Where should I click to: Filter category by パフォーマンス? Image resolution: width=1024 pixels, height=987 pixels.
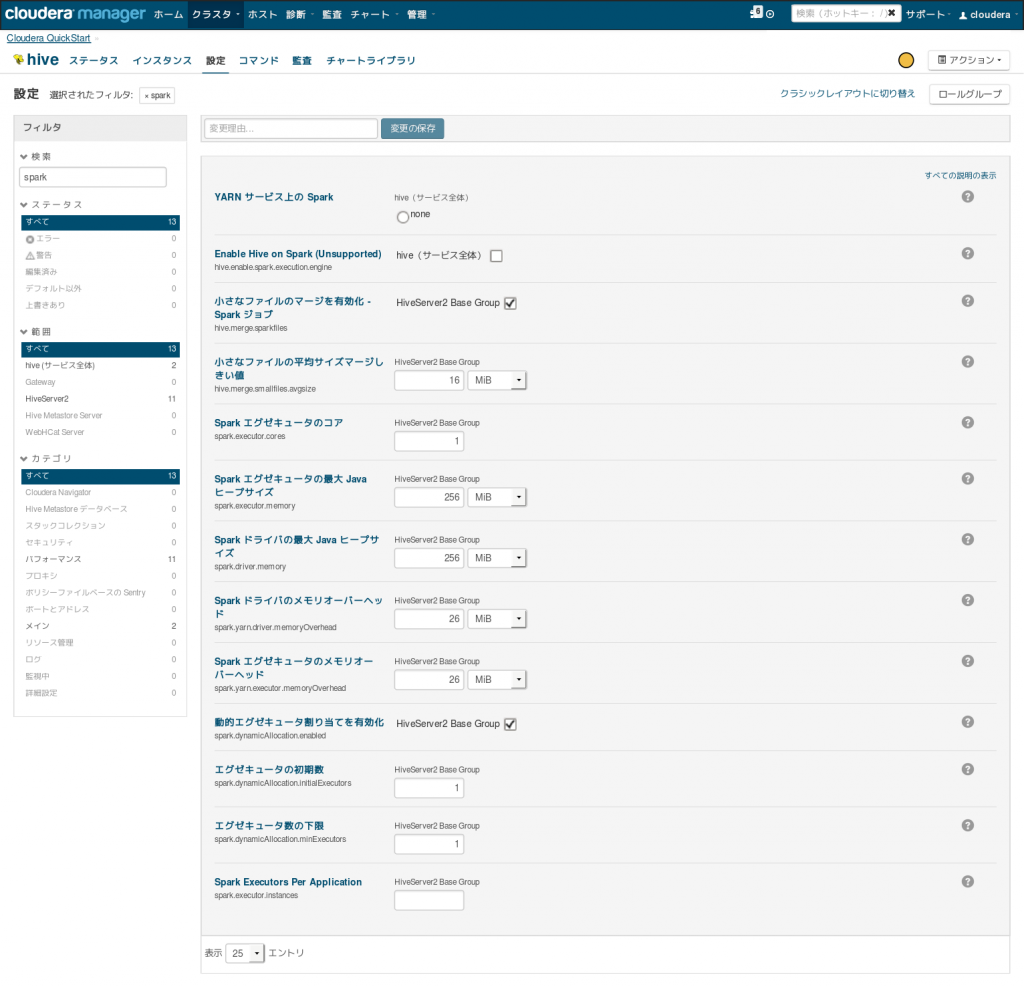click(x=101, y=559)
